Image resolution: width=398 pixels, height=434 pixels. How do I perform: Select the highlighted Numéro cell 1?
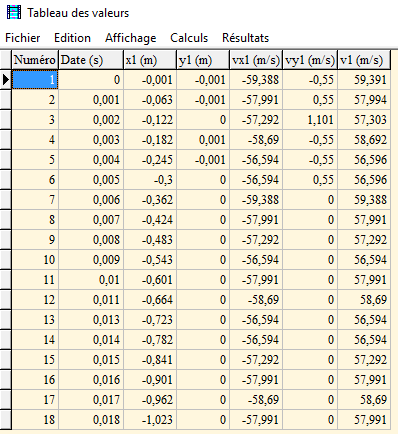coord(35,80)
